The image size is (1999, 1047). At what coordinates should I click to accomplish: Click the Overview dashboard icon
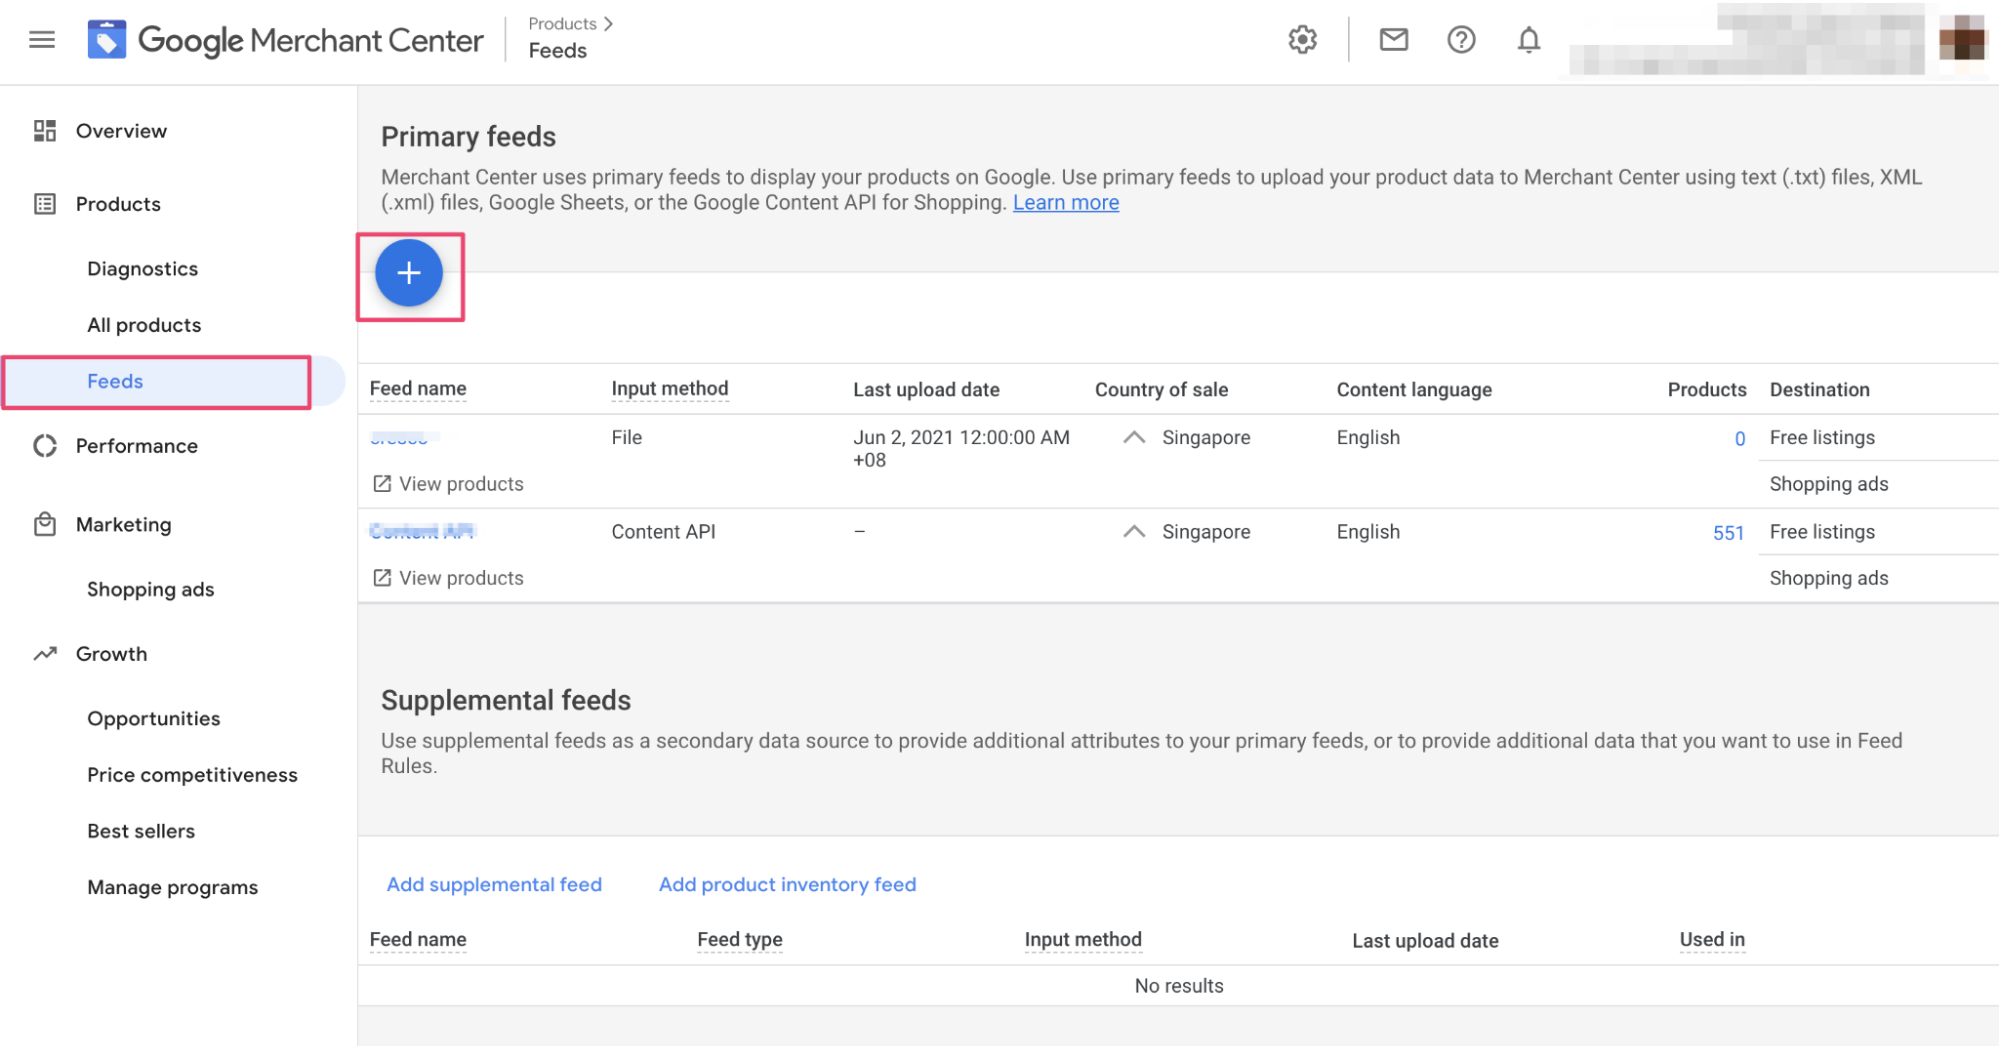point(45,131)
